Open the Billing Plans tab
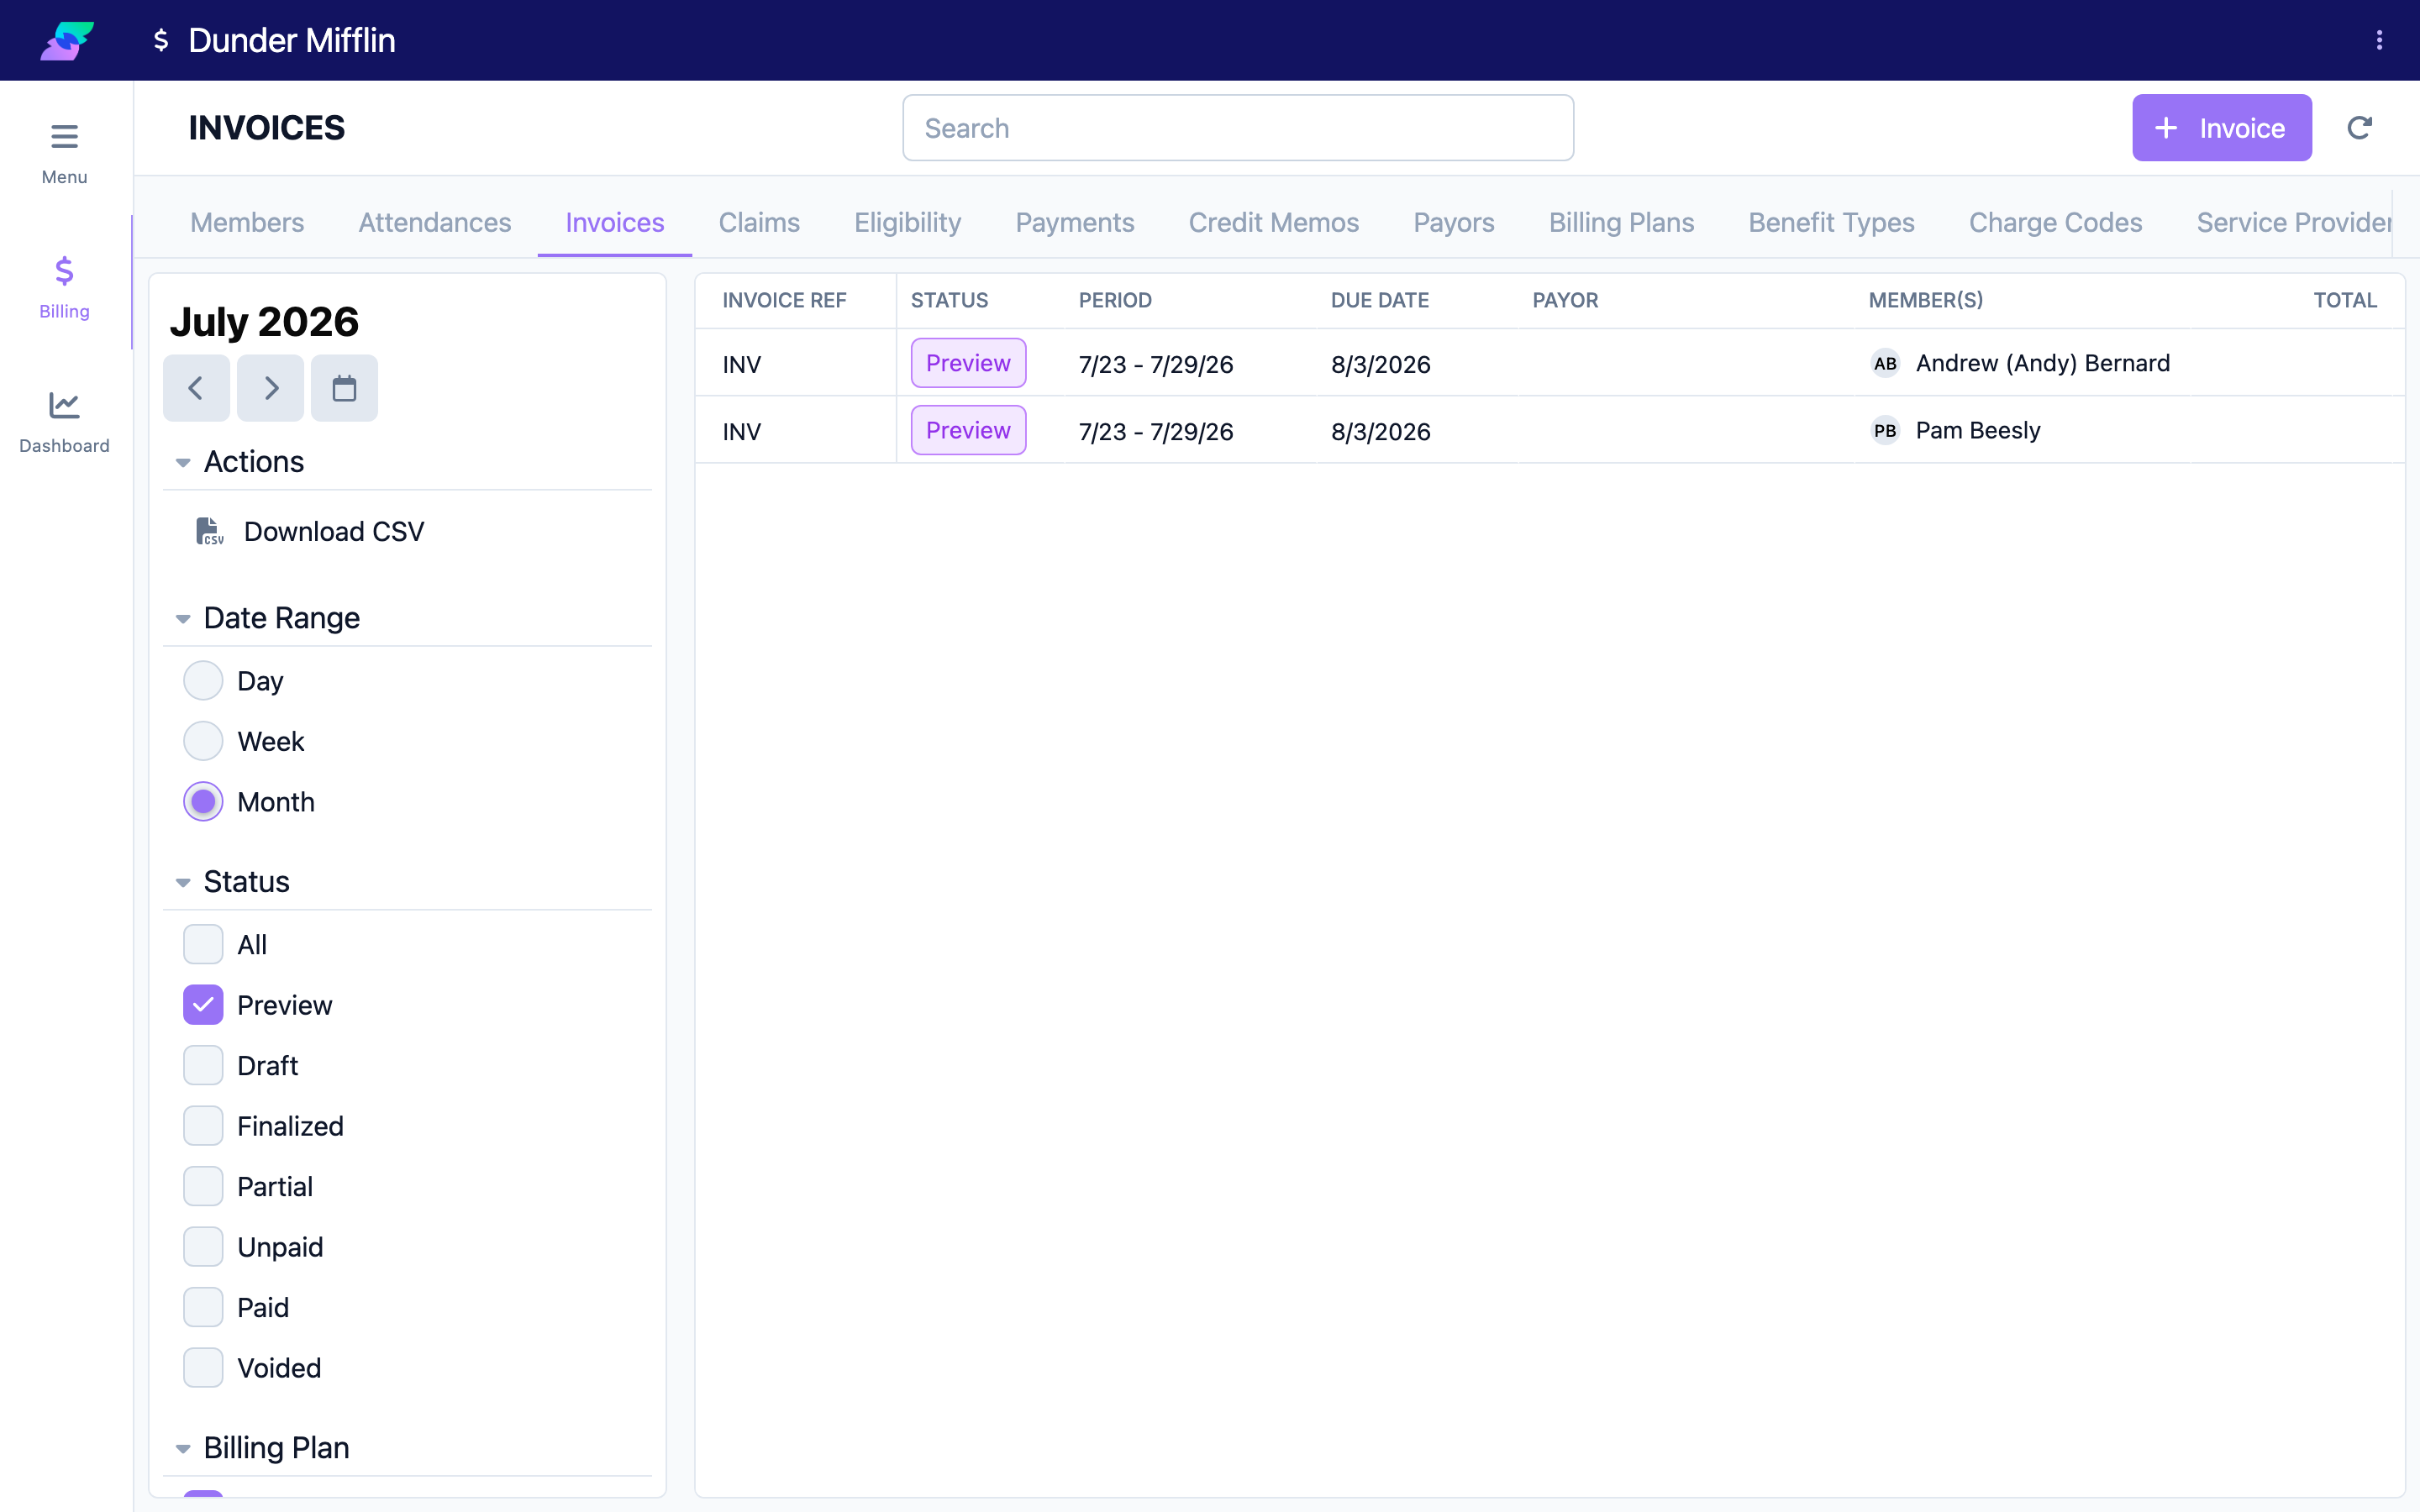Screen dimensions: 2420x1512 [x=1621, y=222]
